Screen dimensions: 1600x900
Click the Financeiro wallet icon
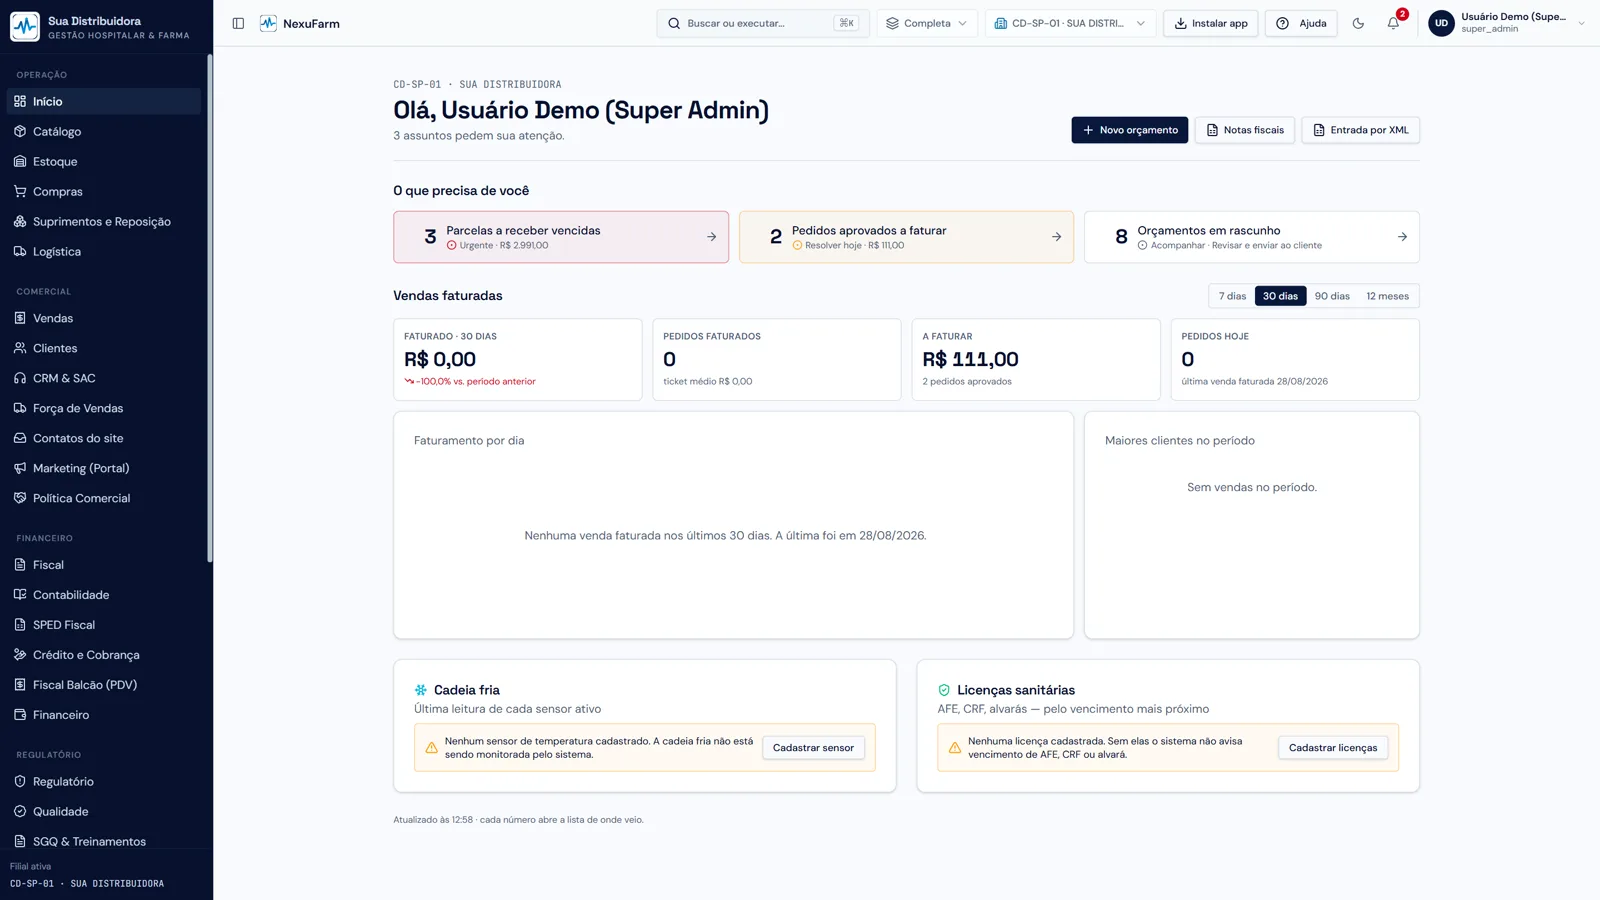click(20, 715)
